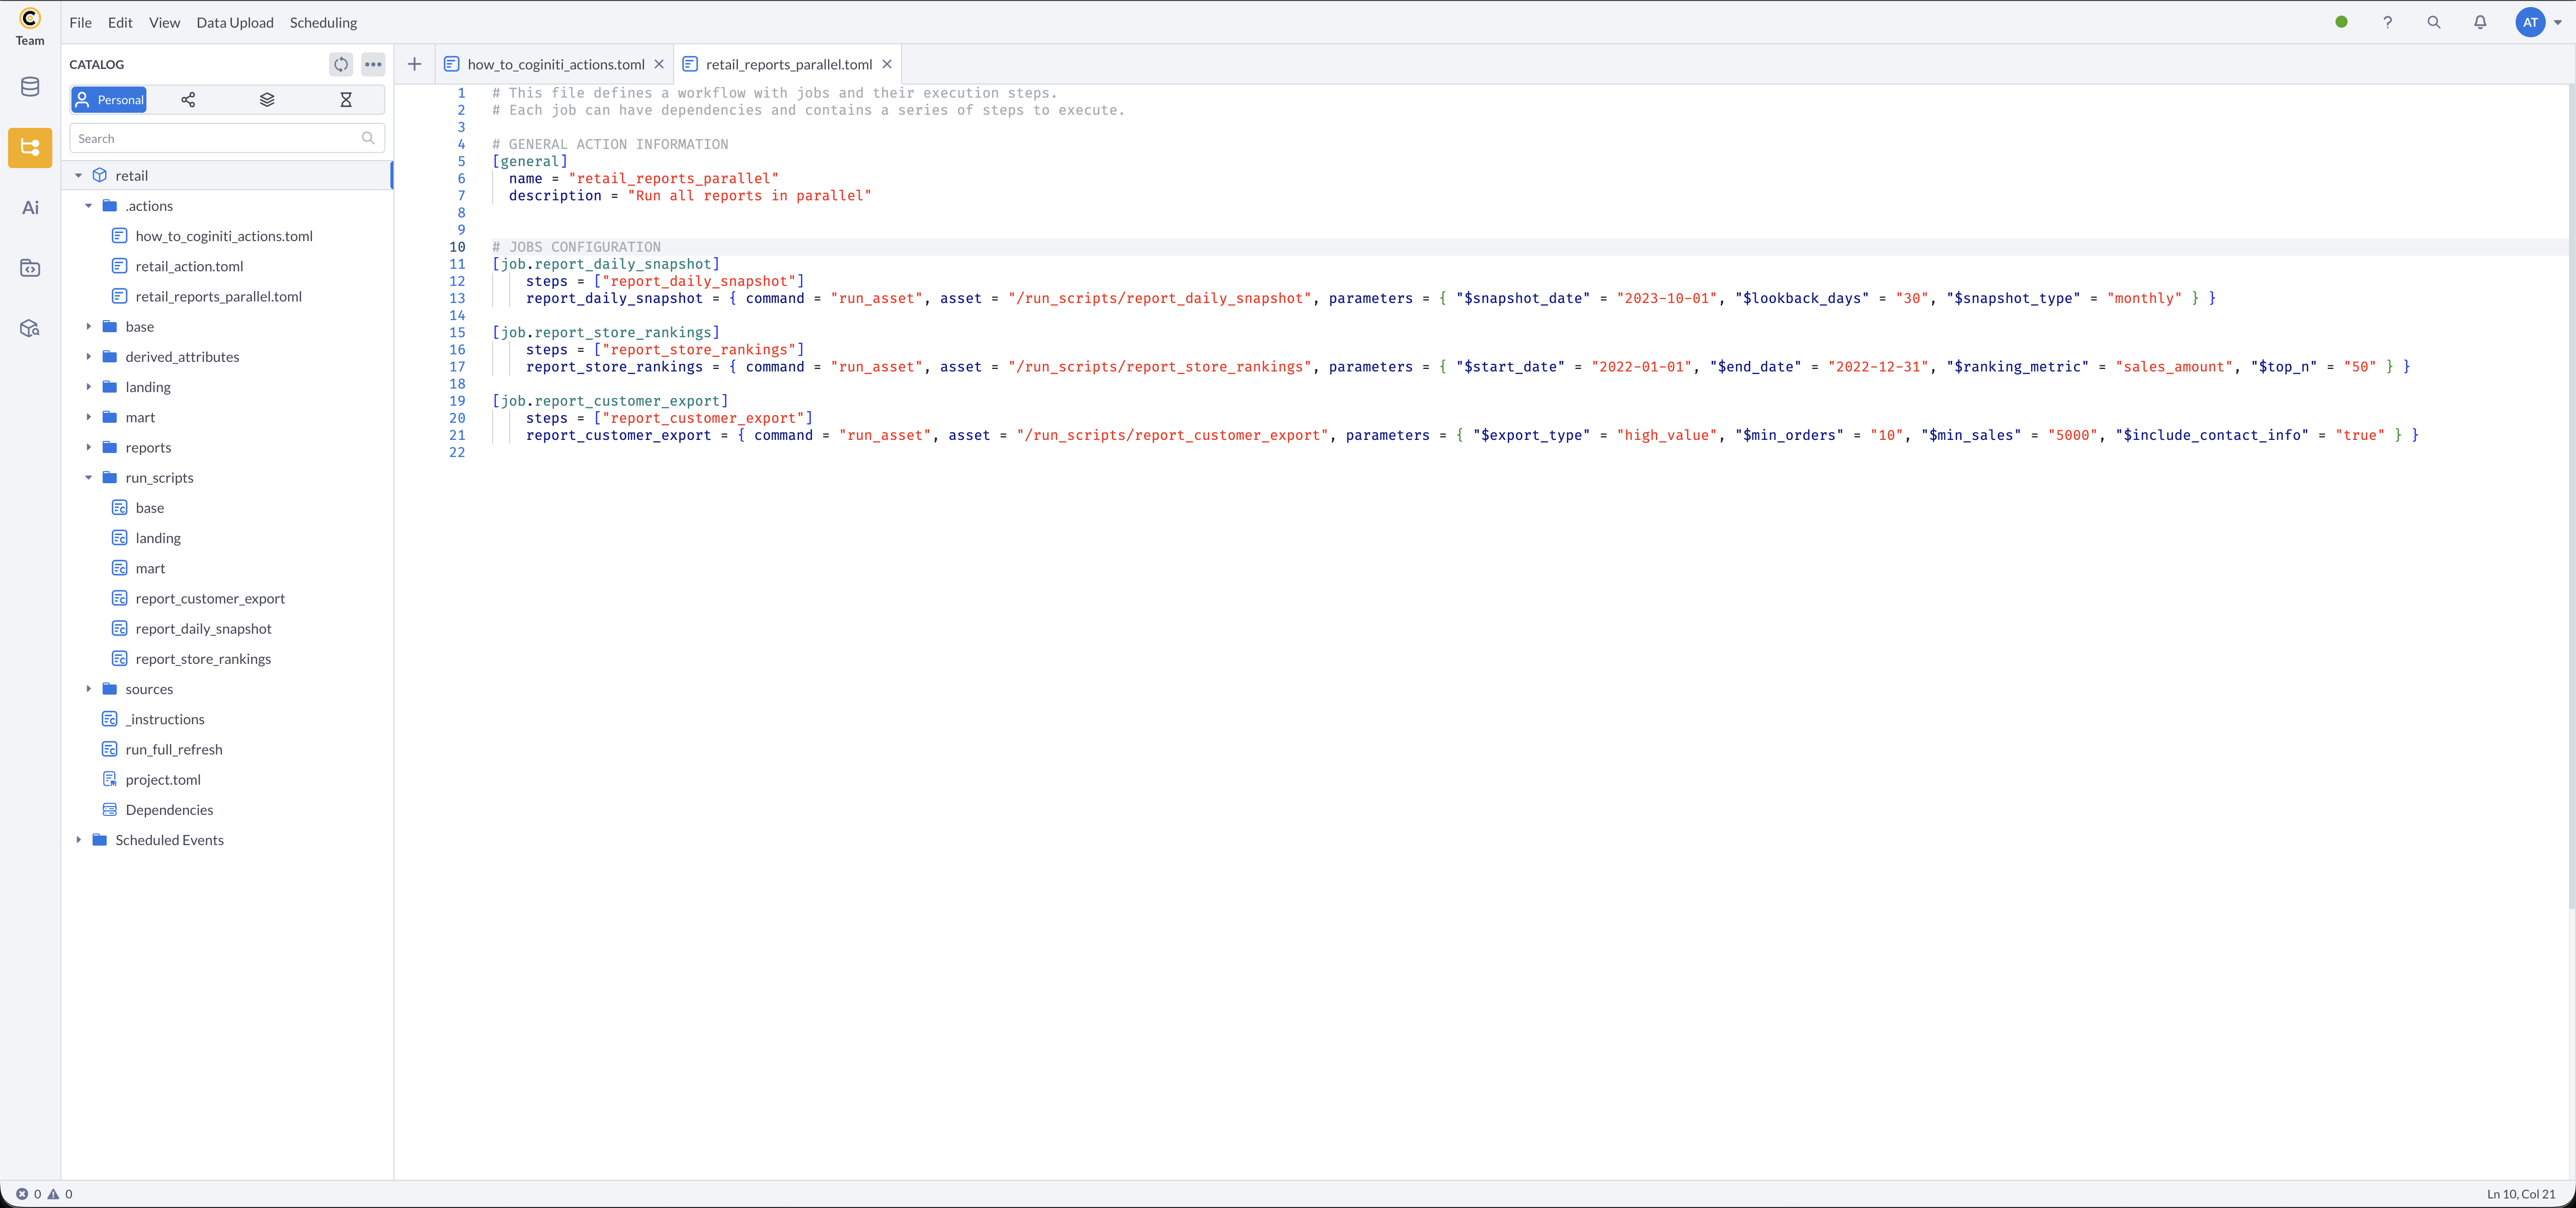Refresh the catalog with the sync icon
Screen dimensions: 2576x1208
pyautogui.click(x=341, y=64)
